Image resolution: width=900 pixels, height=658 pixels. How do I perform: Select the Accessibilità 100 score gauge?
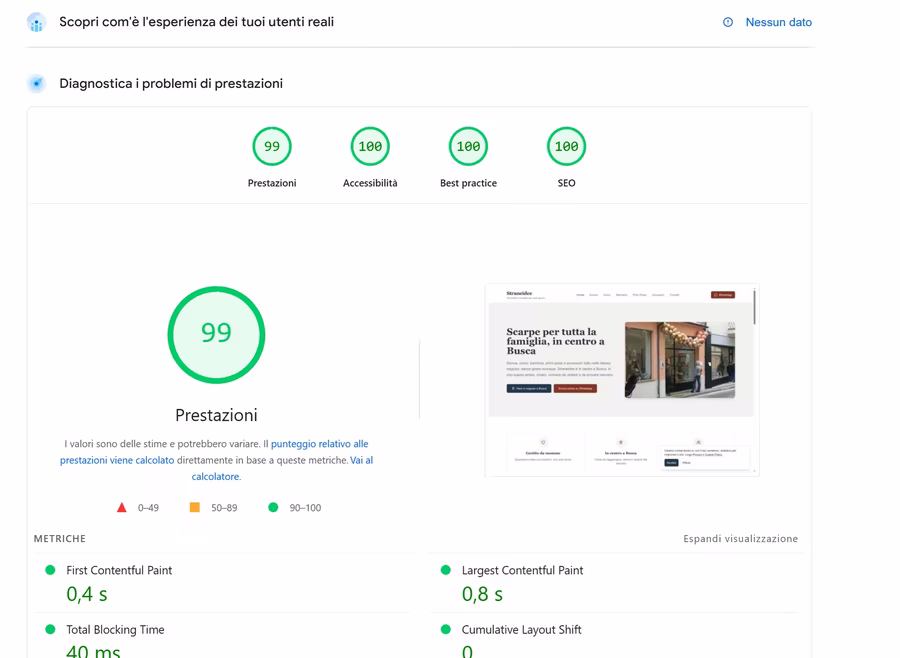point(370,146)
